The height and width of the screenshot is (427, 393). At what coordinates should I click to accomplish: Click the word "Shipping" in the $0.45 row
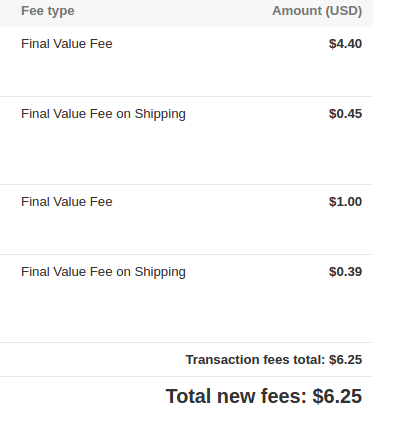(160, 114)
